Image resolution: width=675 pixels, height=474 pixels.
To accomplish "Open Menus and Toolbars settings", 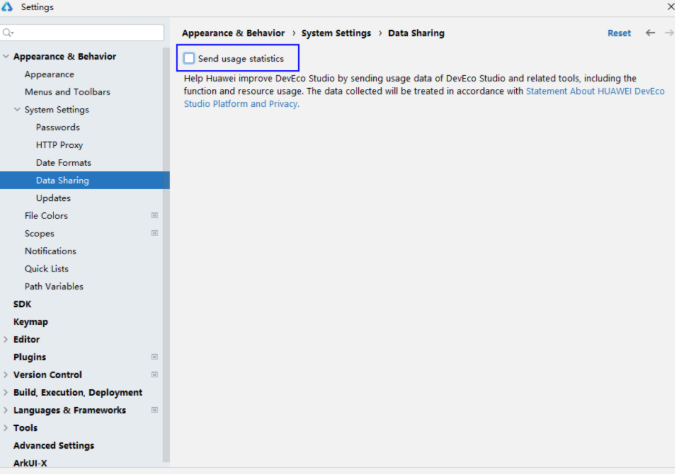I will click(67, 92).
